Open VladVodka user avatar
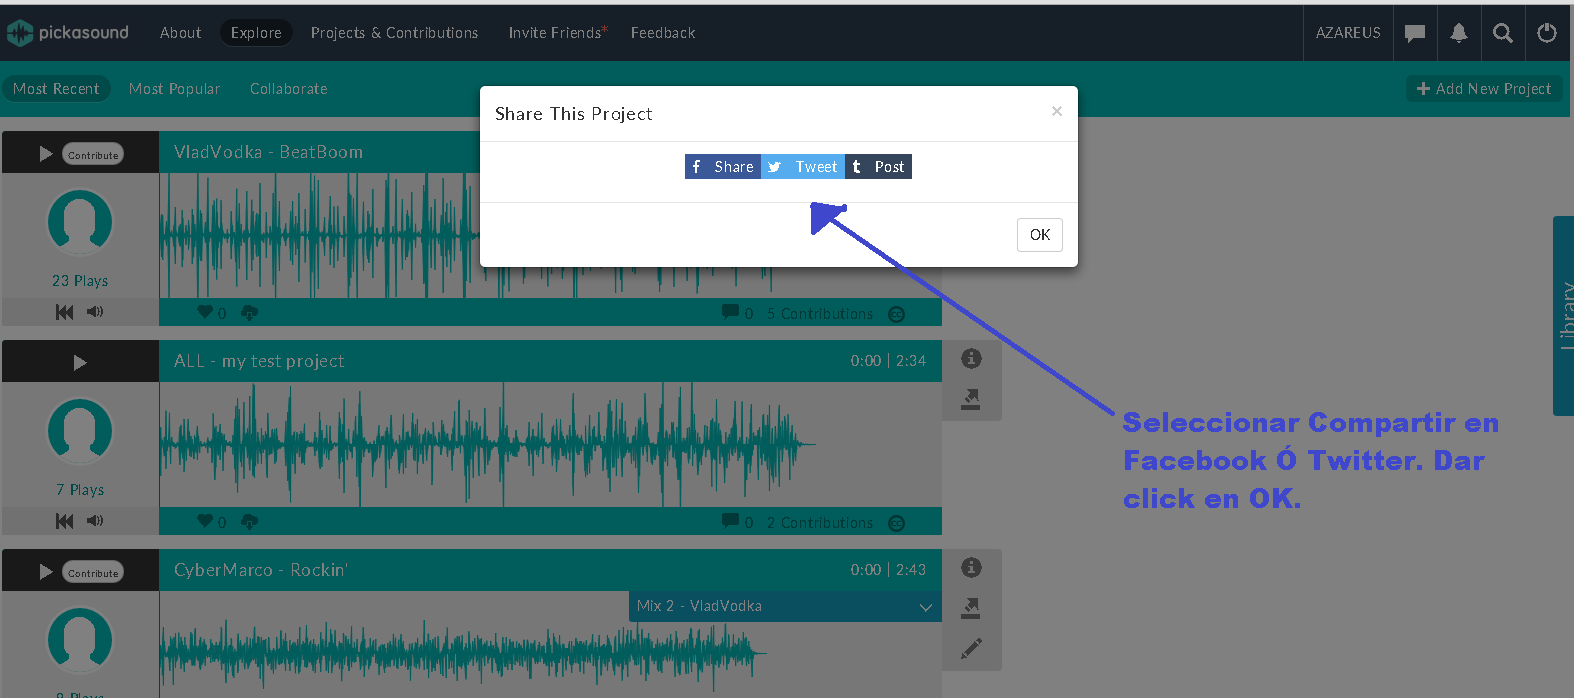Viewport: 1574px width, 698px height. click(80, 223)
